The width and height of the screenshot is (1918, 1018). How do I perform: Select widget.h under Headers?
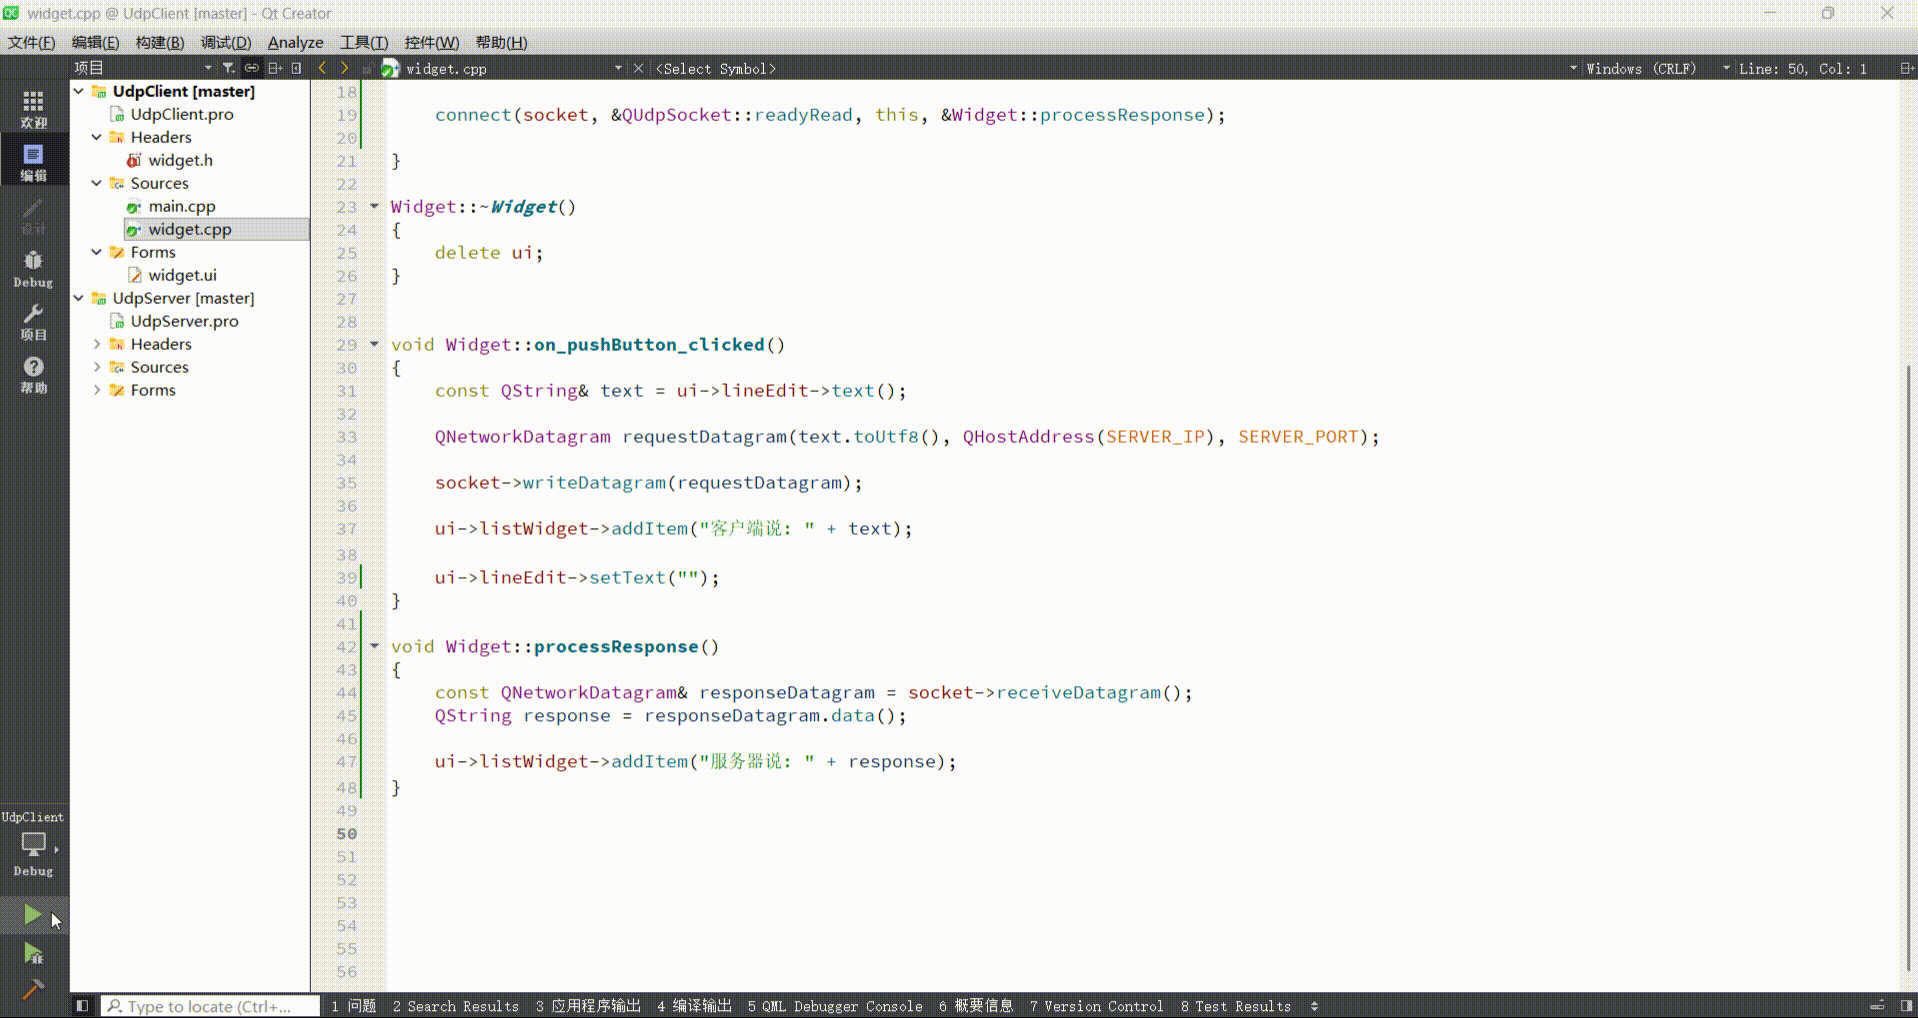[x=180, y=160]
